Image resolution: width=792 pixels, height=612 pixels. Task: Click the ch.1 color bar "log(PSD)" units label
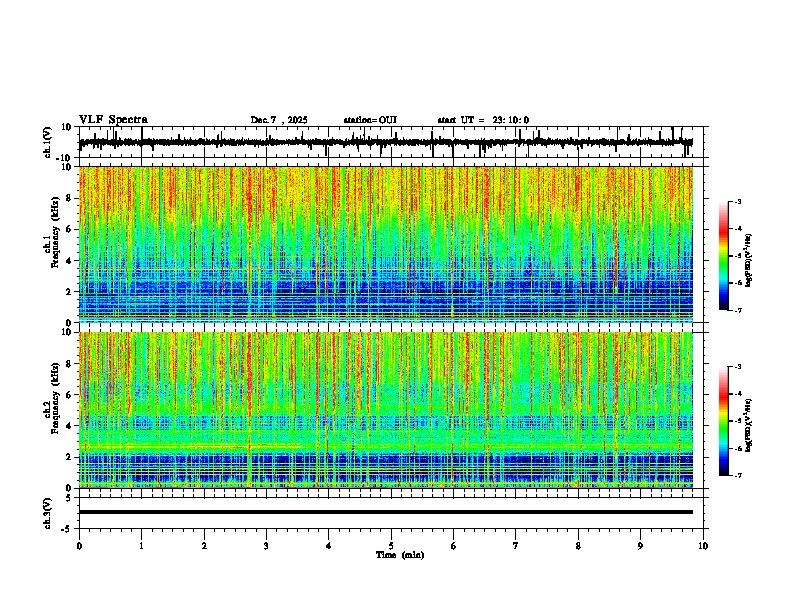(749, 261)
